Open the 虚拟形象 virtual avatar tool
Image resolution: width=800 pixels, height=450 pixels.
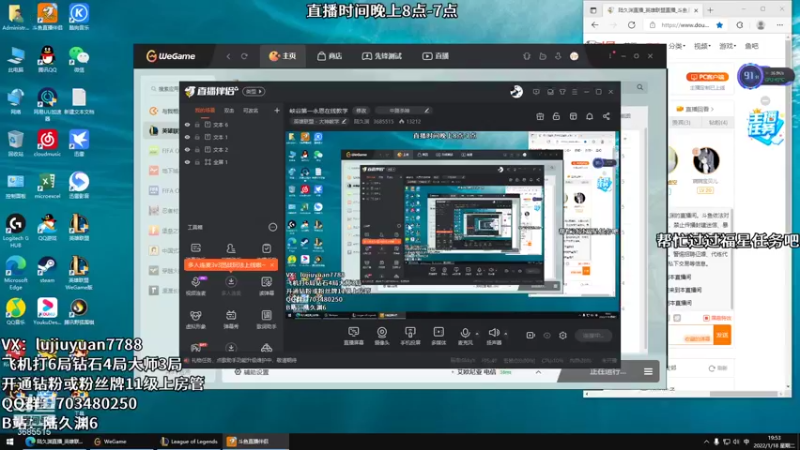[x=195, y=319]
